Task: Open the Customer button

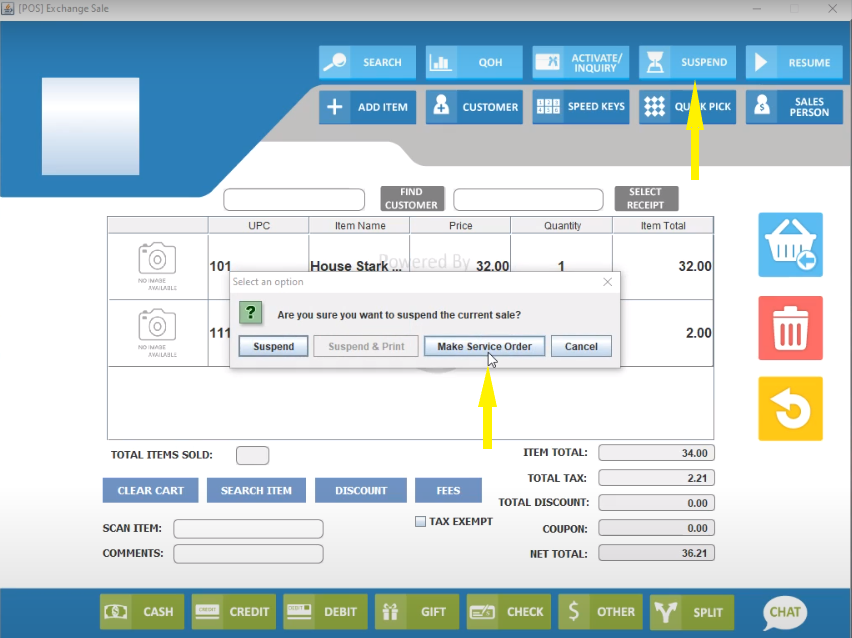Action: pyautogui.click(x=474, y=107)
